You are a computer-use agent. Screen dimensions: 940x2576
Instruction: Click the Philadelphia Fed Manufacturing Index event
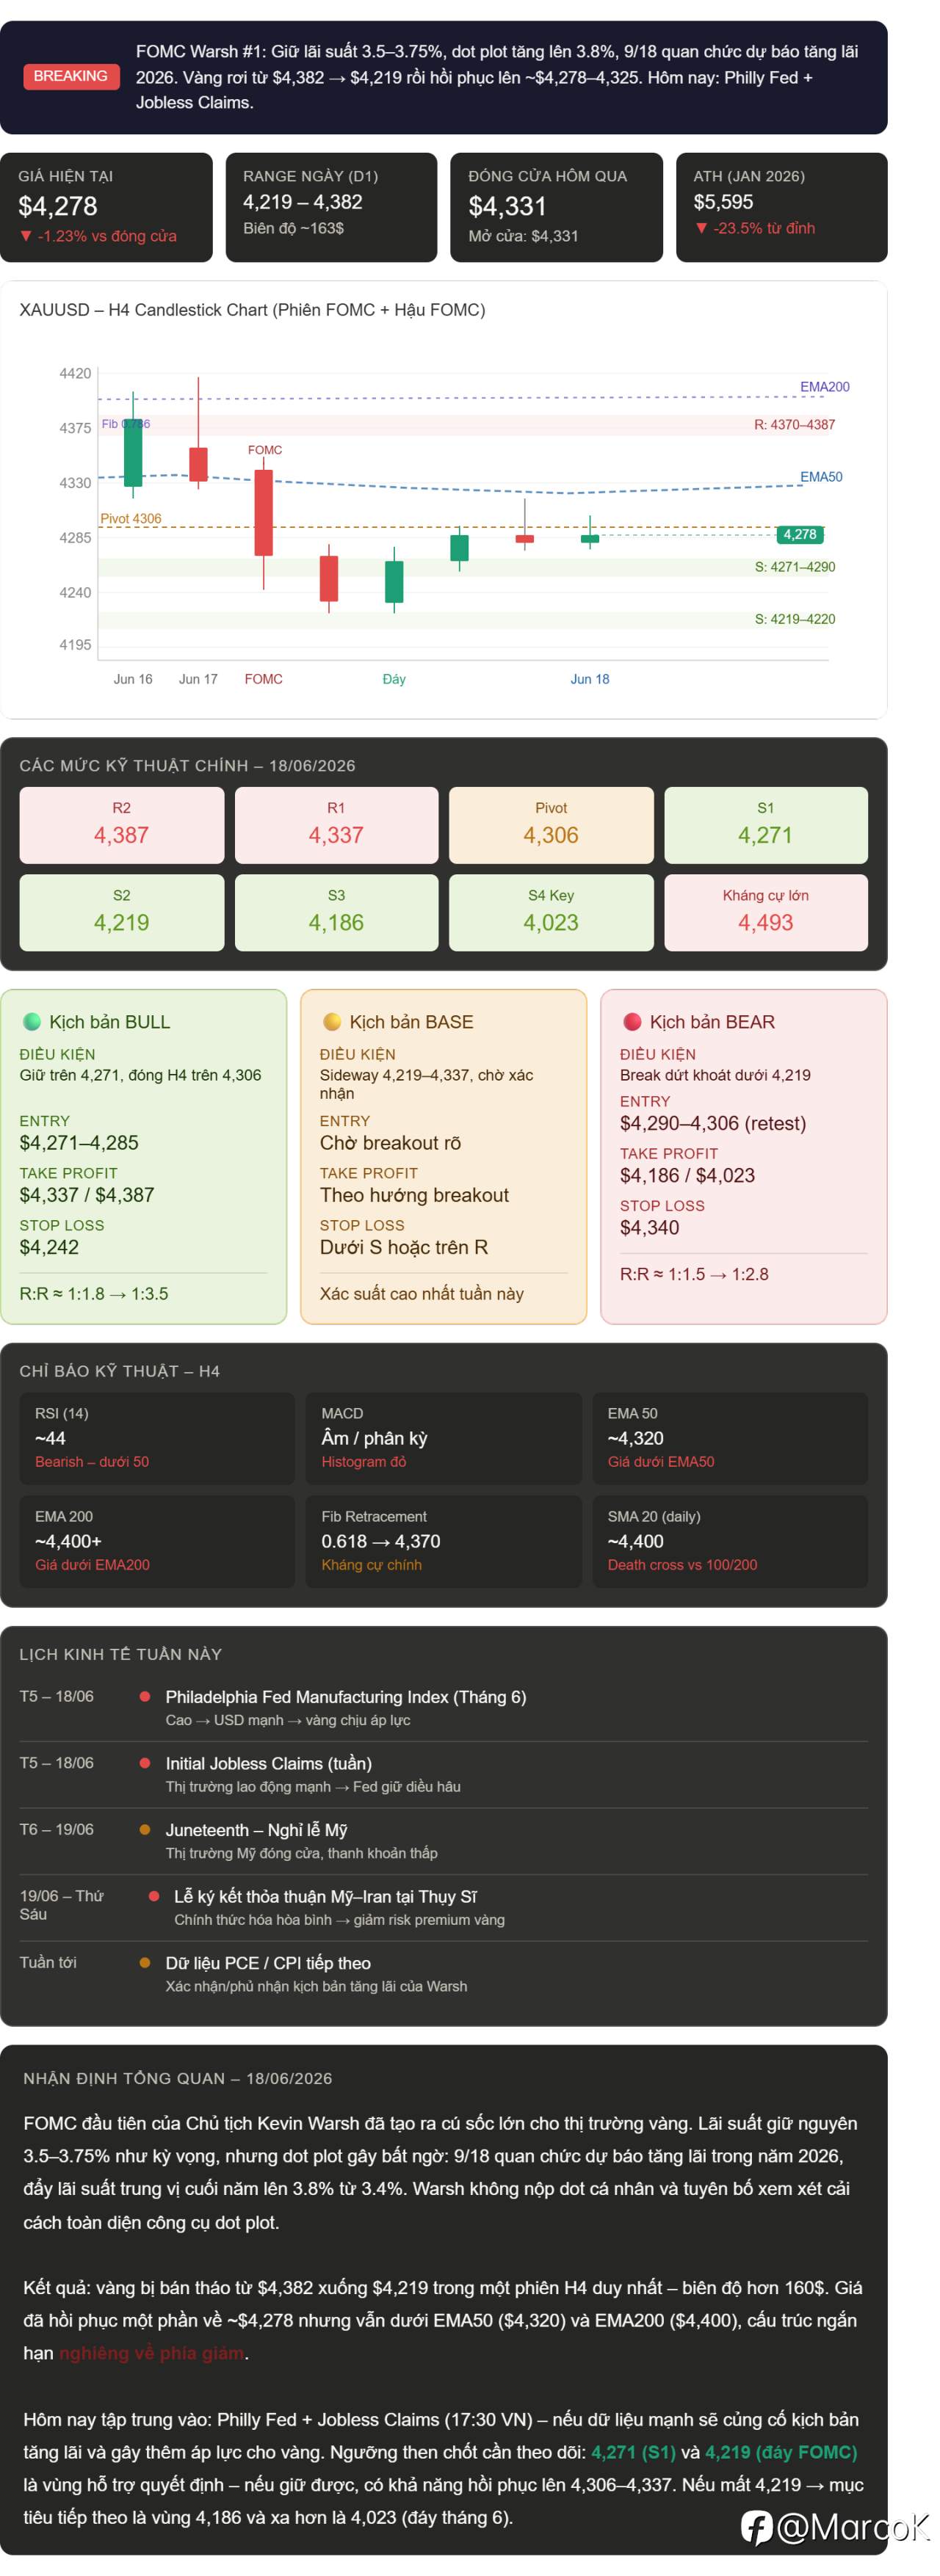tap(345, 1697)
